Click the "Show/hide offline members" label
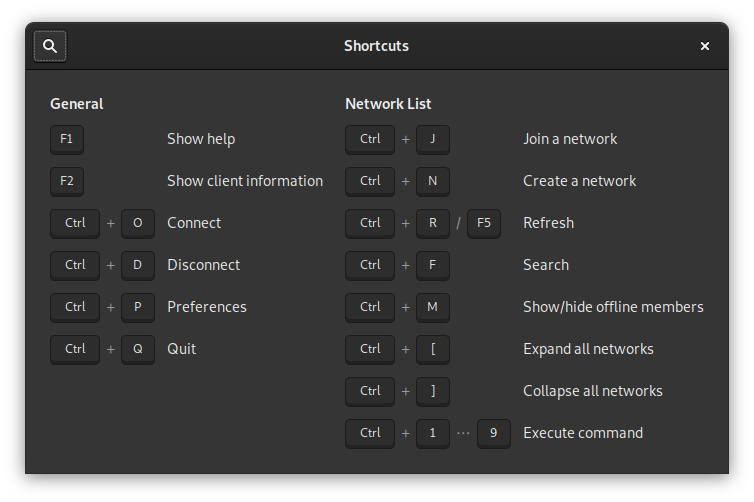 click(613, 307)
